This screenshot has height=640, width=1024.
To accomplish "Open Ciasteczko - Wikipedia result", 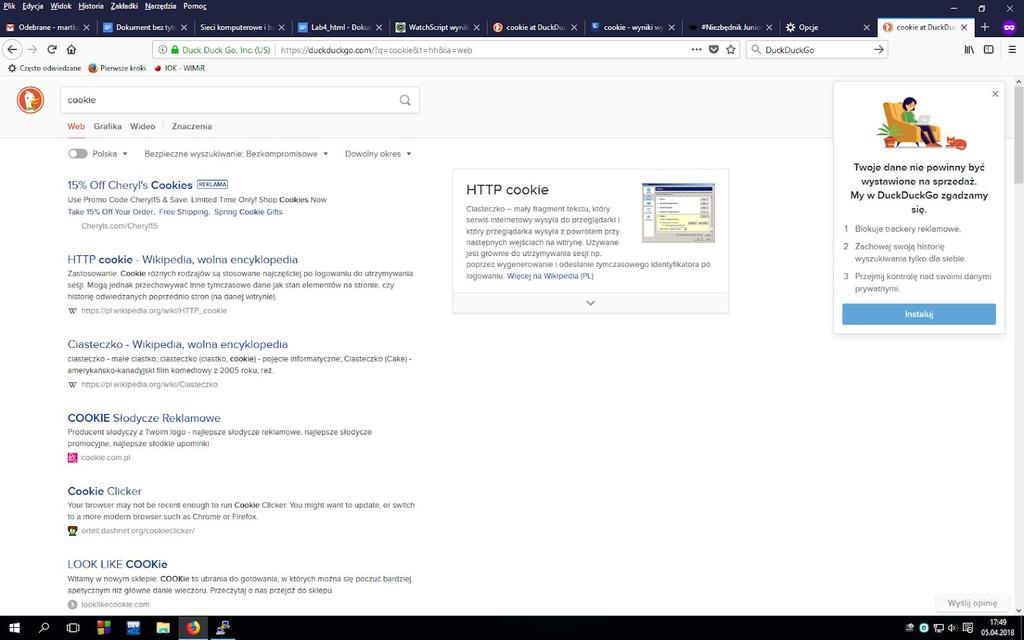I will tap(178, 344).
